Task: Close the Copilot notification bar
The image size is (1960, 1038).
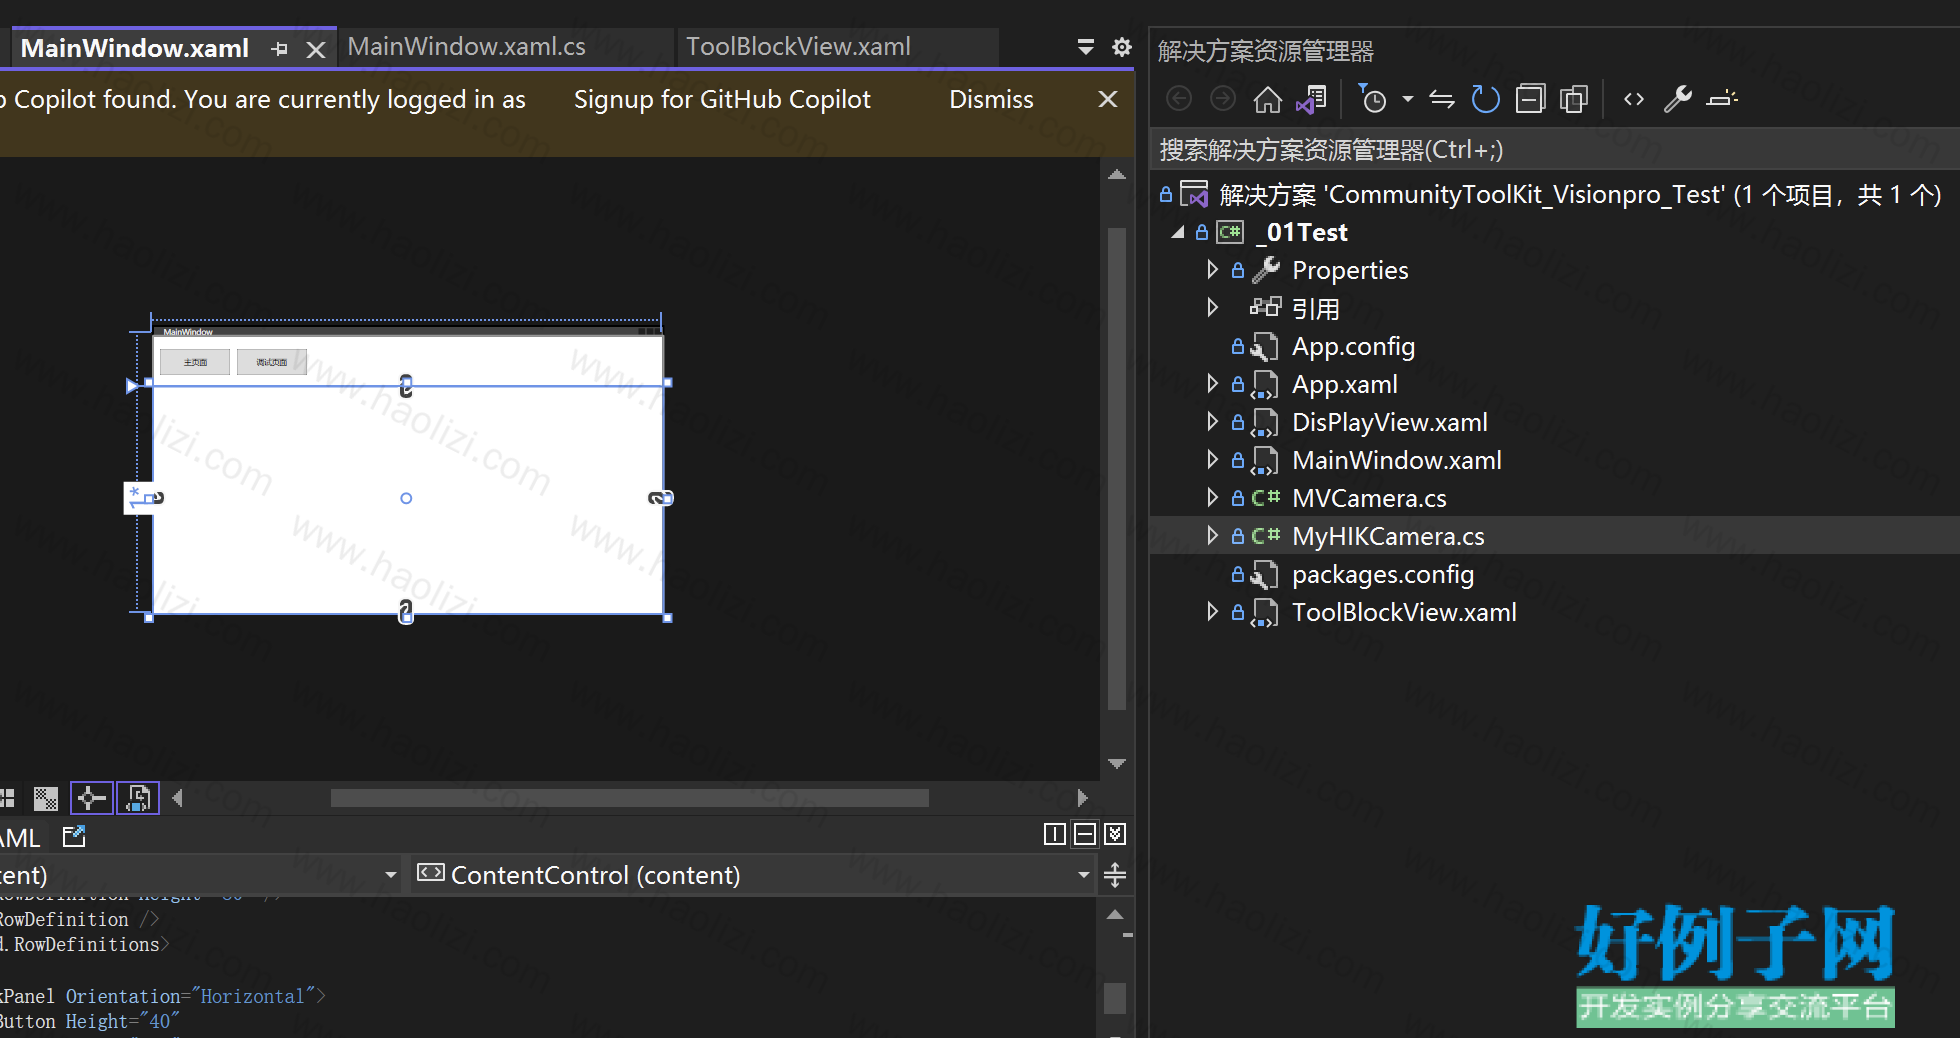Action: tap(1108, 99)
